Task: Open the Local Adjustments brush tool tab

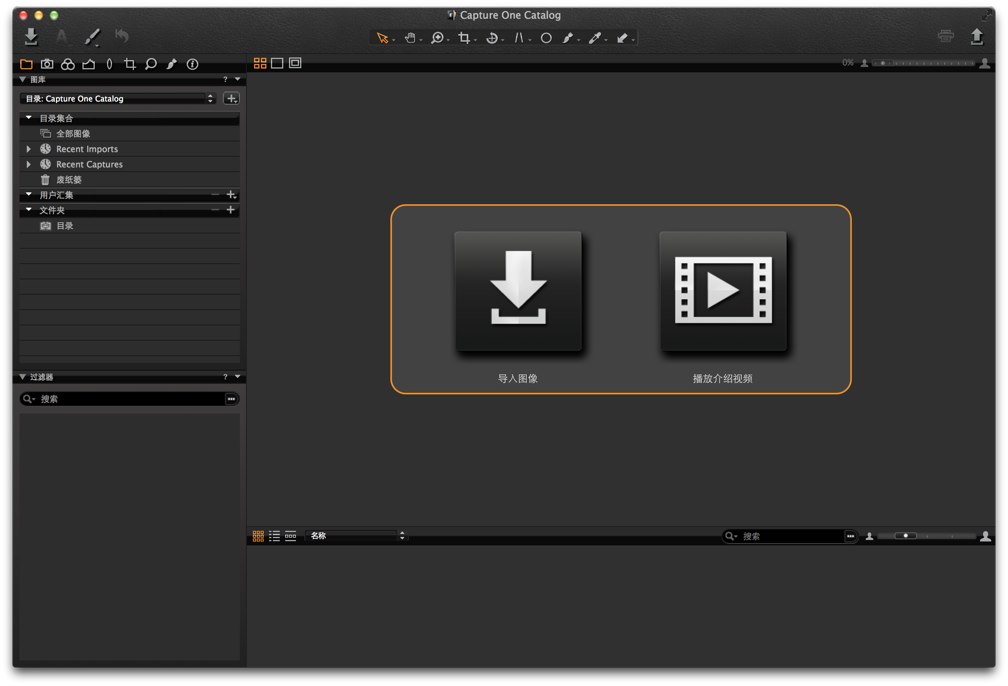Action: 172,64
